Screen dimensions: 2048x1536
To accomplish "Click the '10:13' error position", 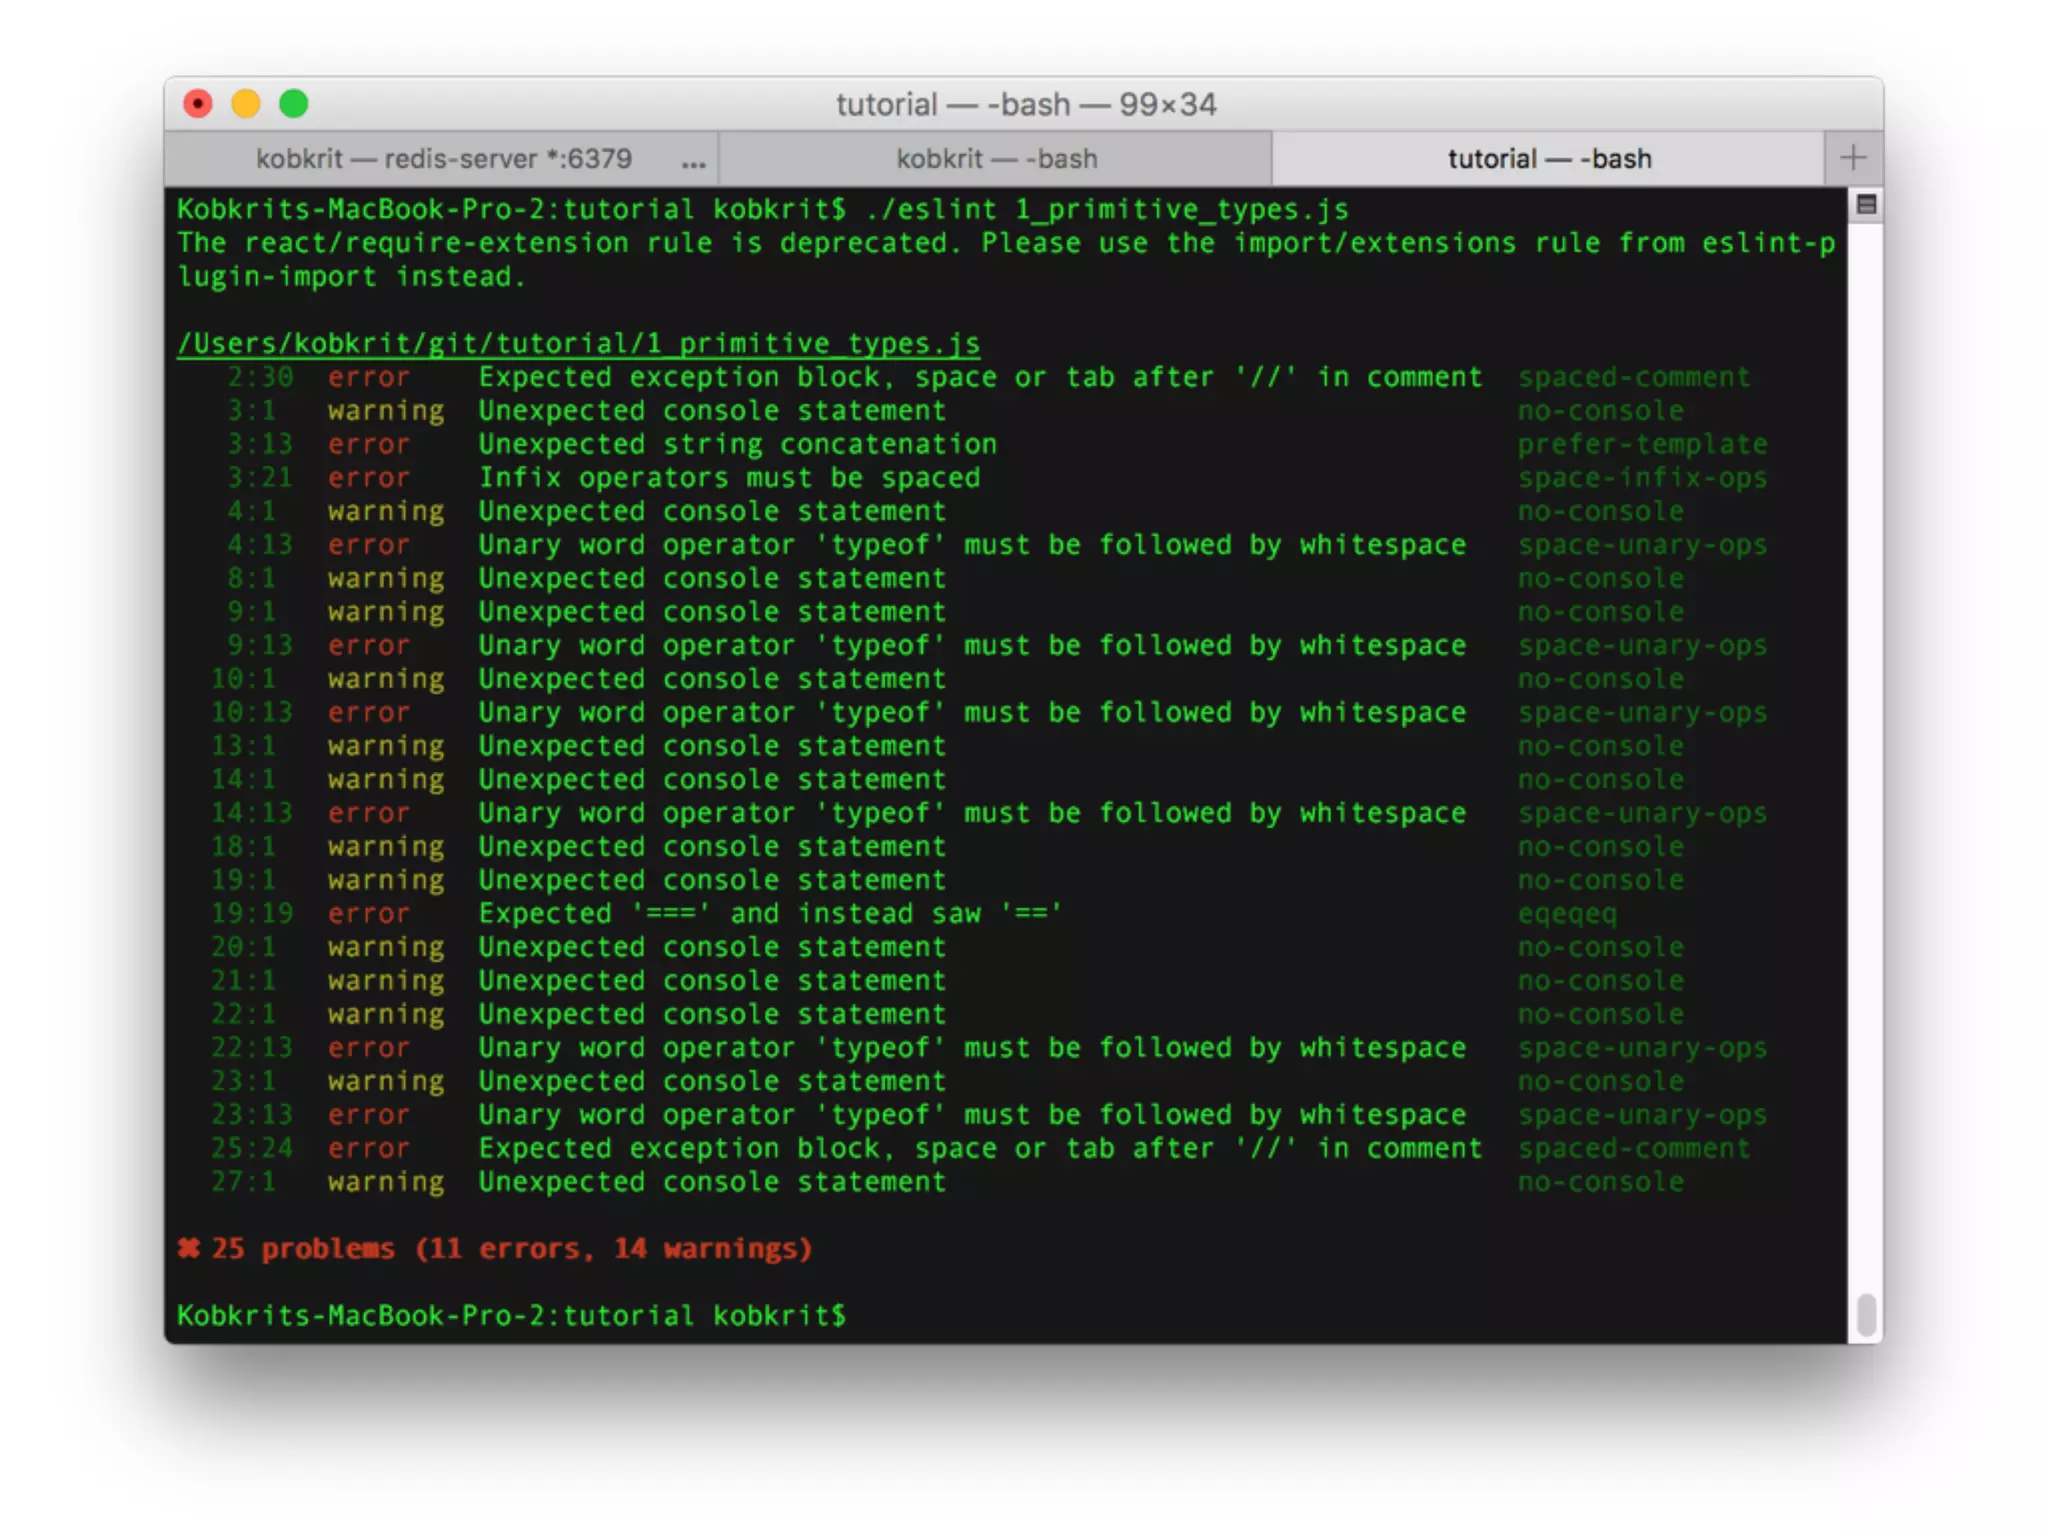I will [252, 712].
